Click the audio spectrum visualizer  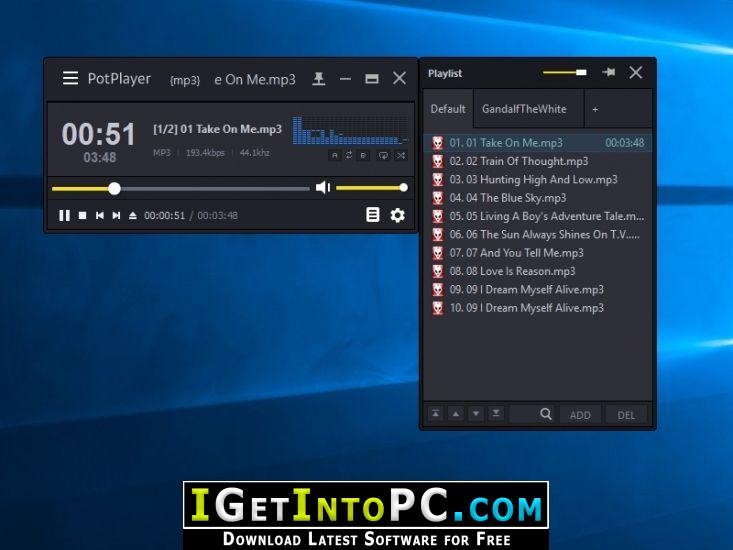click(x=350, y=130)
